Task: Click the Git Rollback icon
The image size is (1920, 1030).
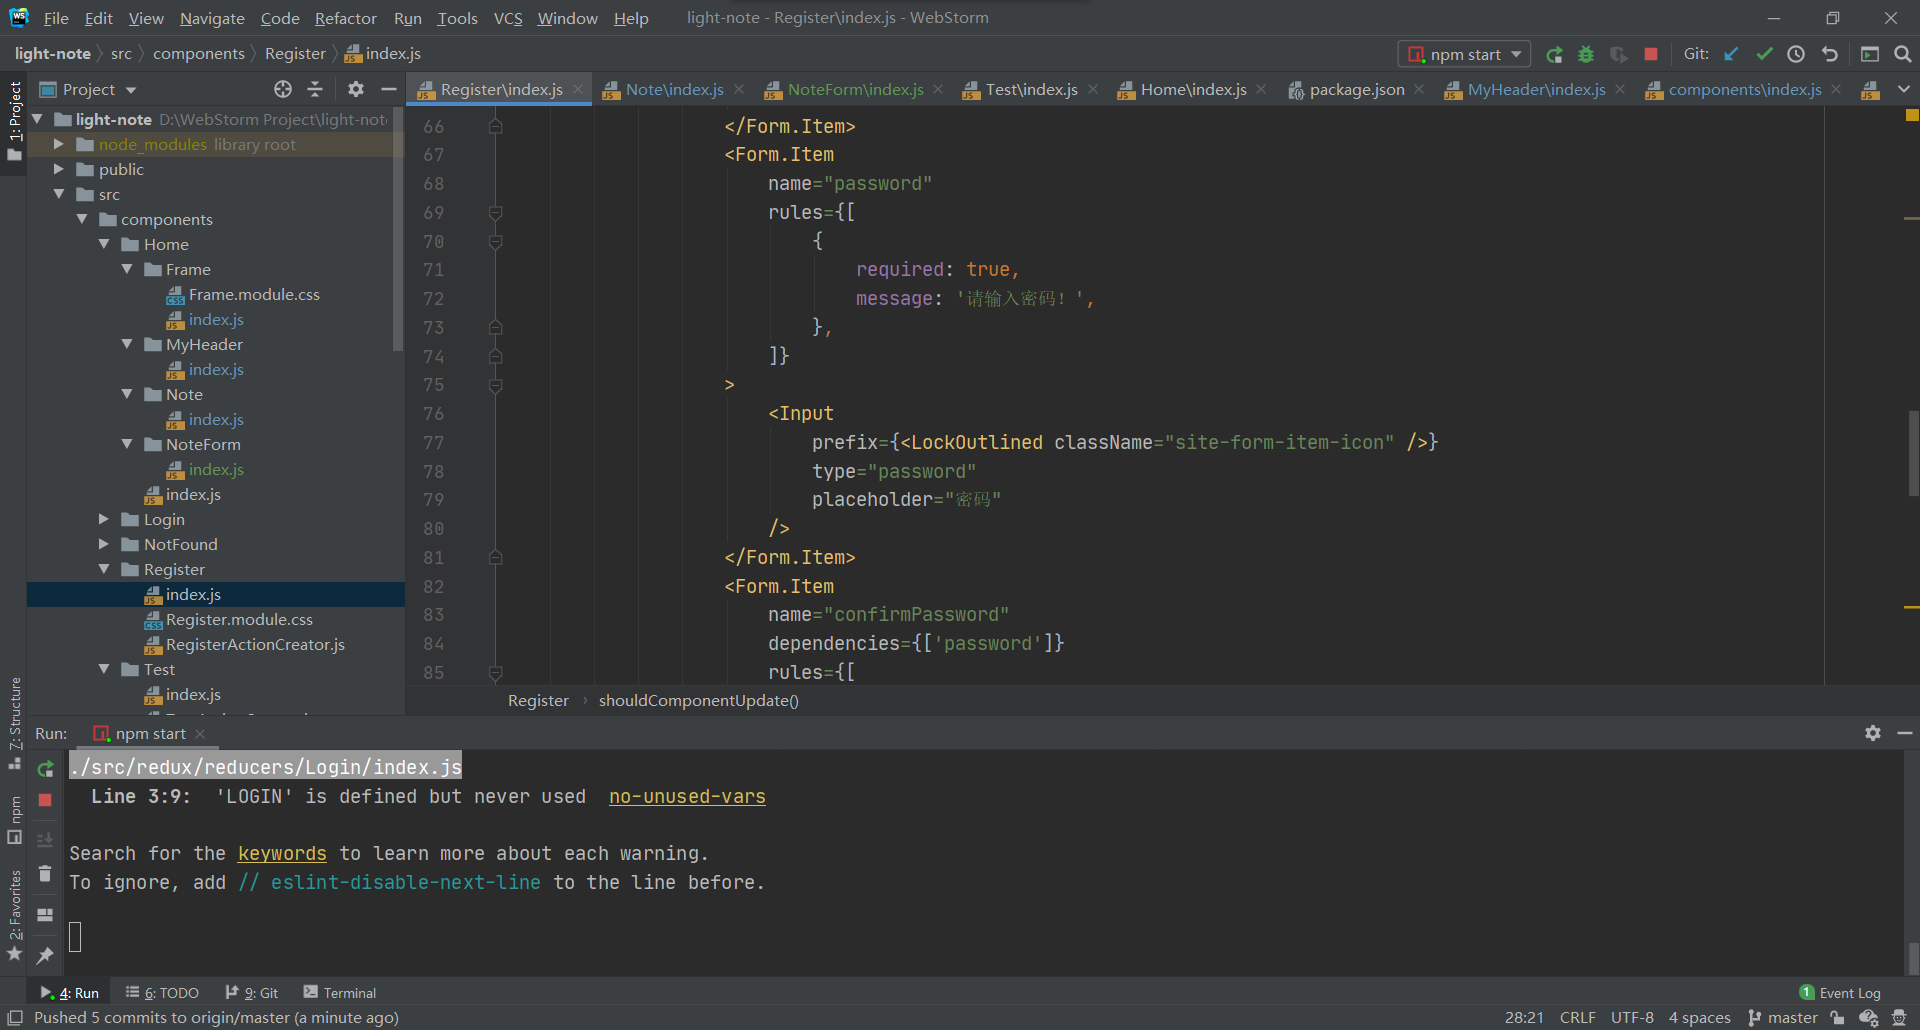Action: [1830, 55]
